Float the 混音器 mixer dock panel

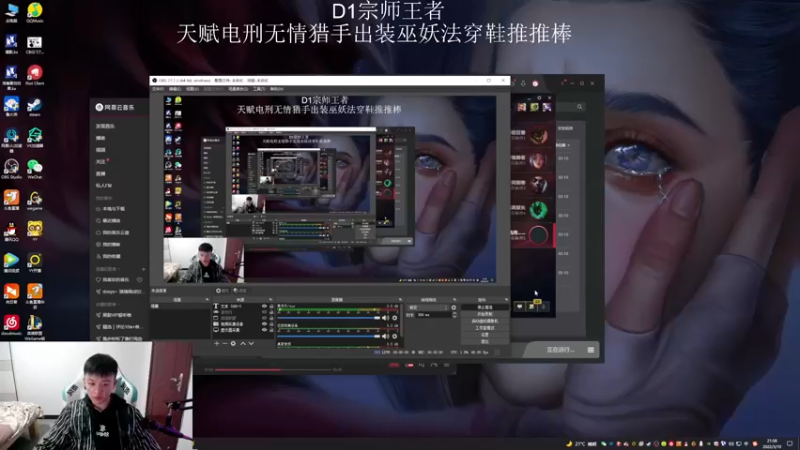[x=400, y=299]
